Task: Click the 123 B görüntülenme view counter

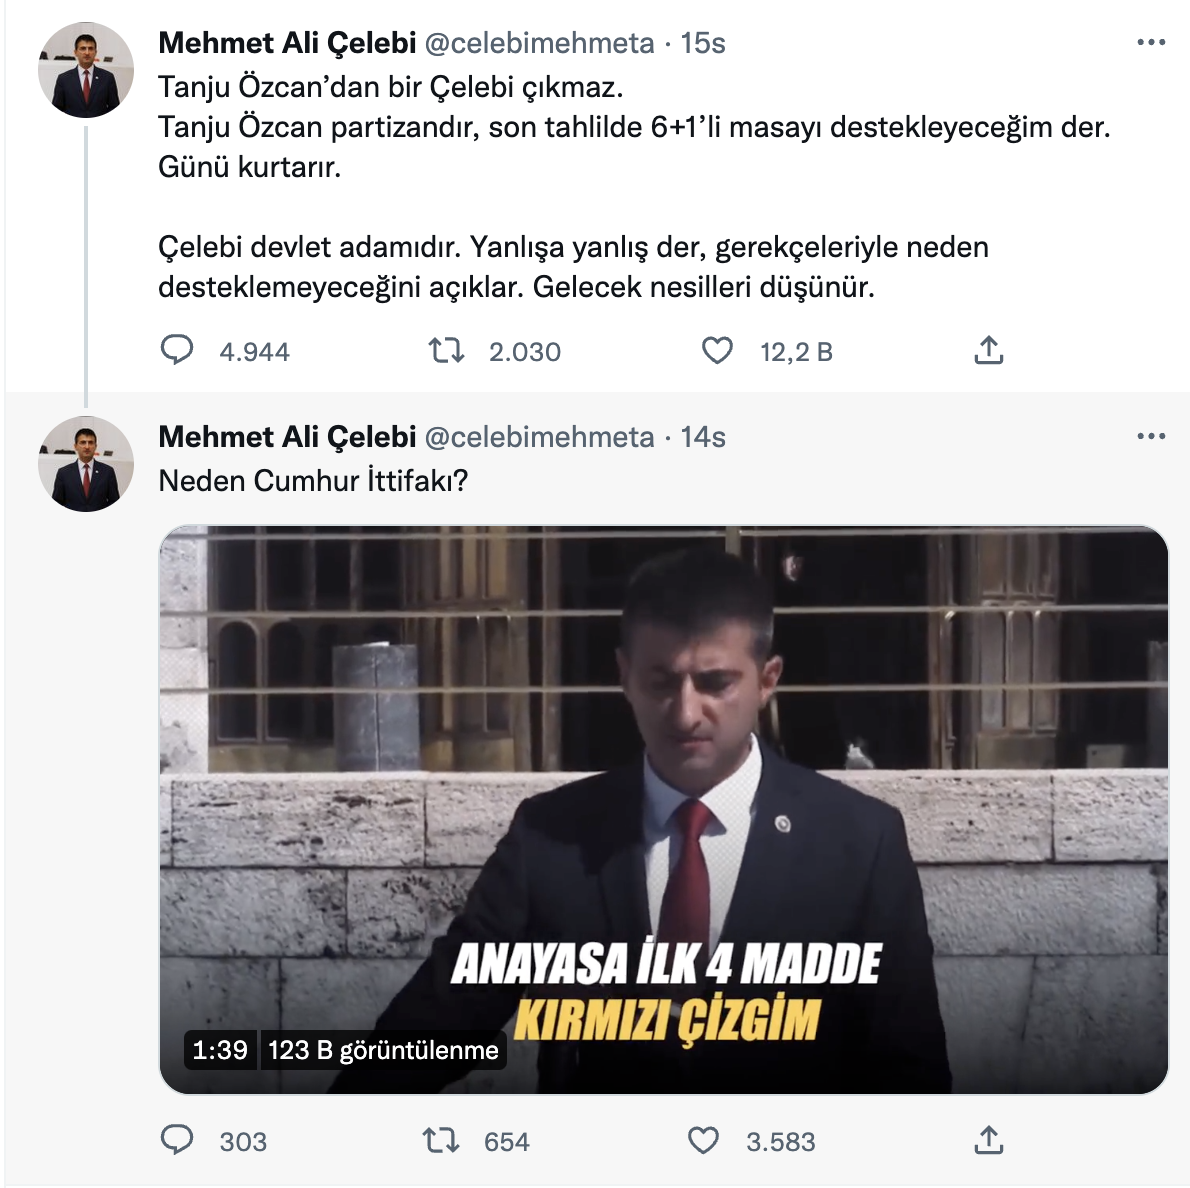Action: pyautogui.click(x=382, y=1051)
